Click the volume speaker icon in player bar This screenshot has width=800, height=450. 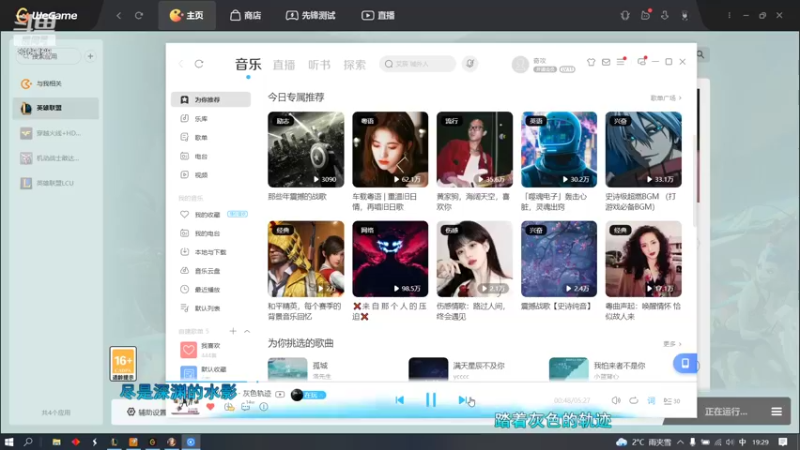click(x=616, y=401)
